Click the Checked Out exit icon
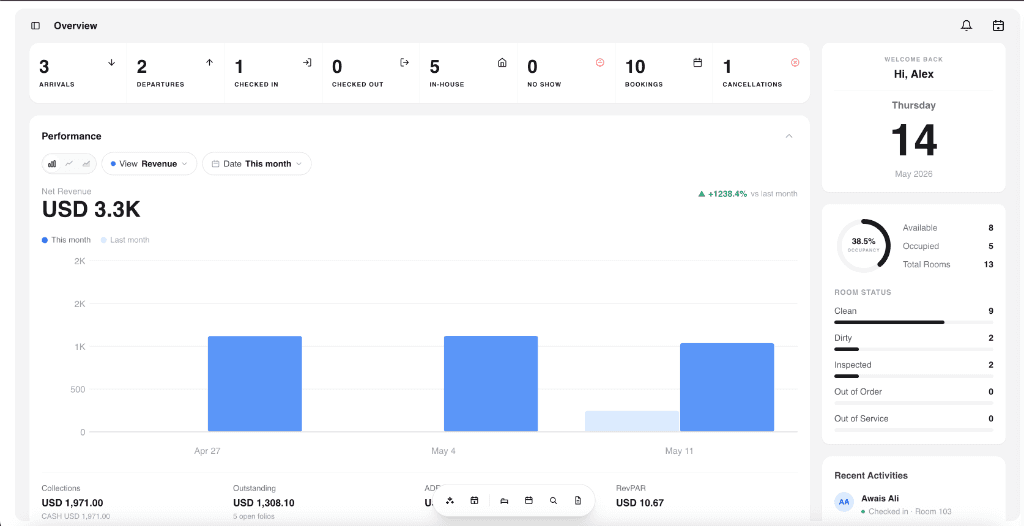1024x526 pixels. pos(404,63)
